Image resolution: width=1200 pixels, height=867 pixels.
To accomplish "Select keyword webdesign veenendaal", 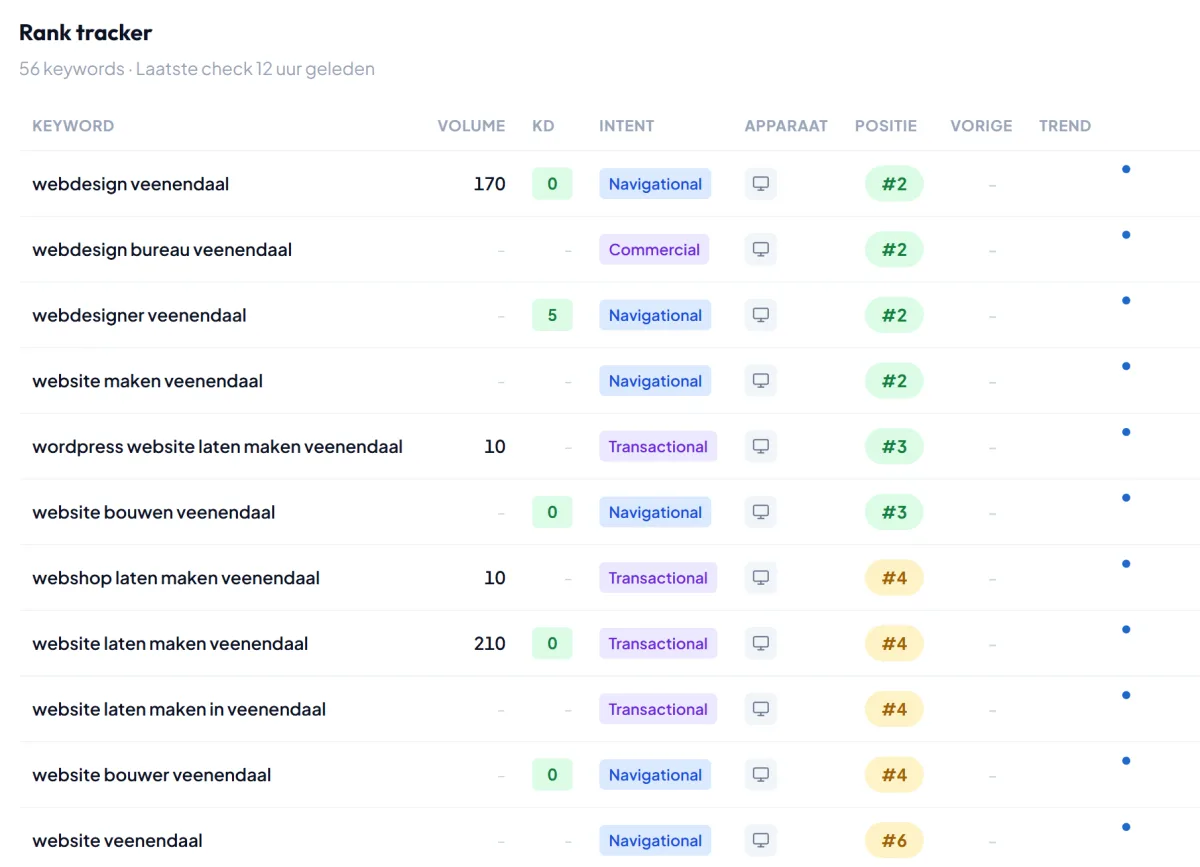I will point(131,184).
